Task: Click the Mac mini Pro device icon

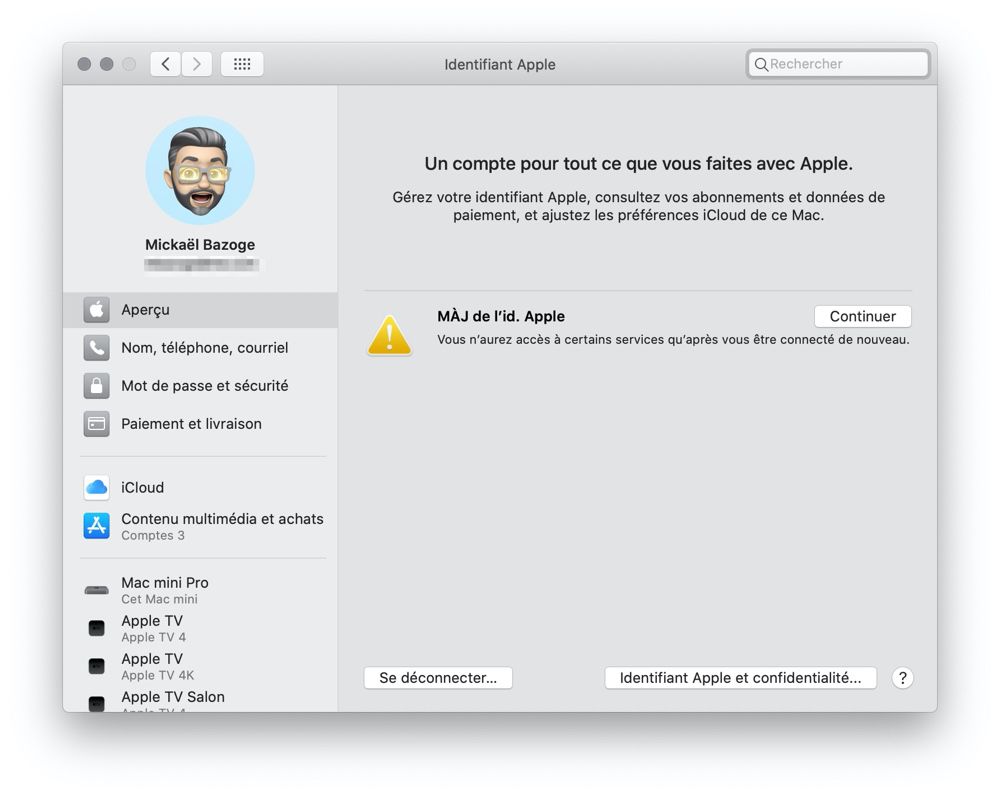Action: pyautogui.click(x=96, y=590)
